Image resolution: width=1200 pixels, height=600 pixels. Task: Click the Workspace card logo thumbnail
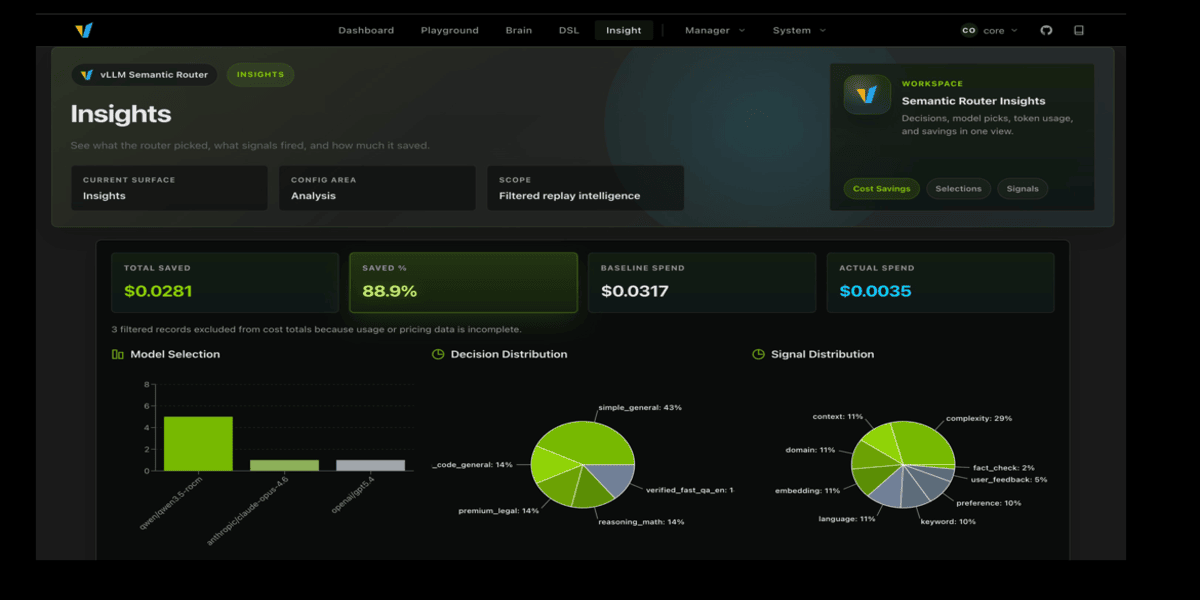point(867,95)
